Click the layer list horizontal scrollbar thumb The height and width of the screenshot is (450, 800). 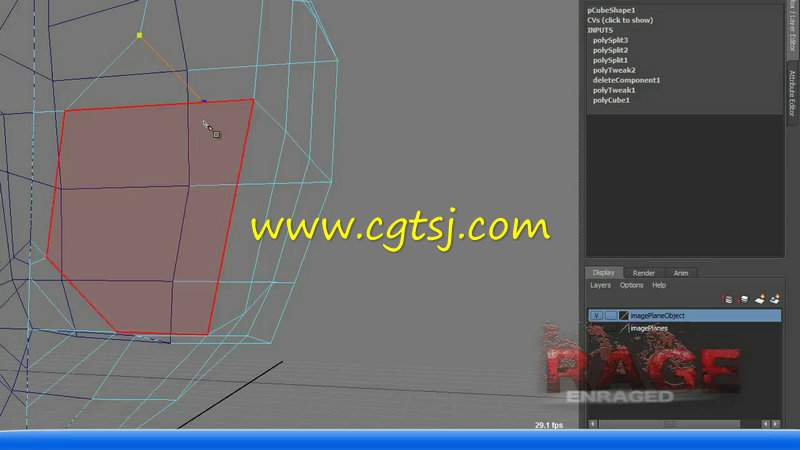[x=669, y=424]
